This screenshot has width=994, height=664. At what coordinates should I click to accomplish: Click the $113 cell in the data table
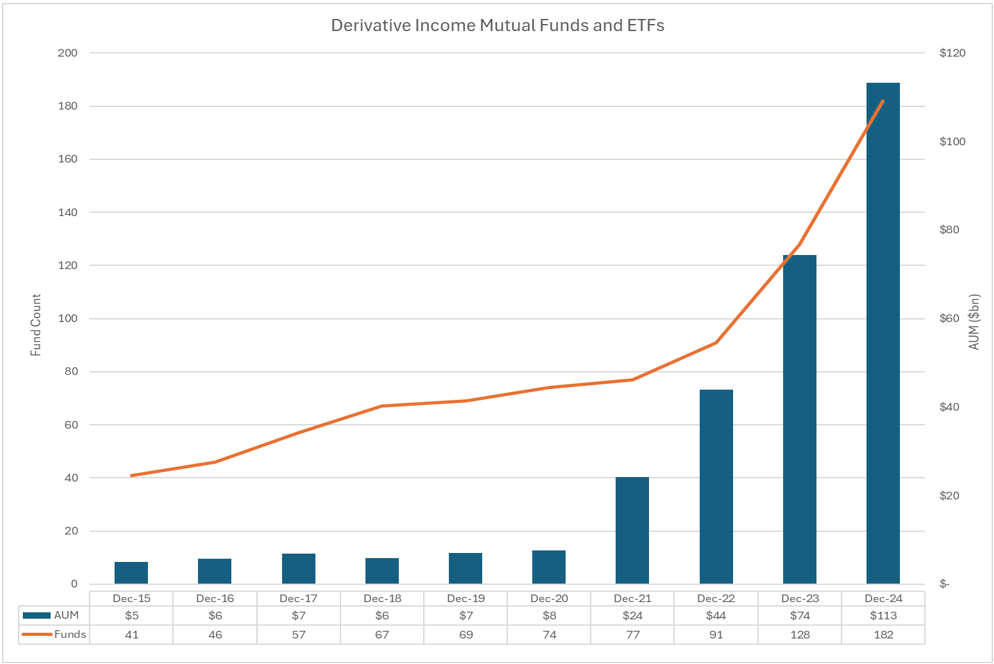[883, 615]
